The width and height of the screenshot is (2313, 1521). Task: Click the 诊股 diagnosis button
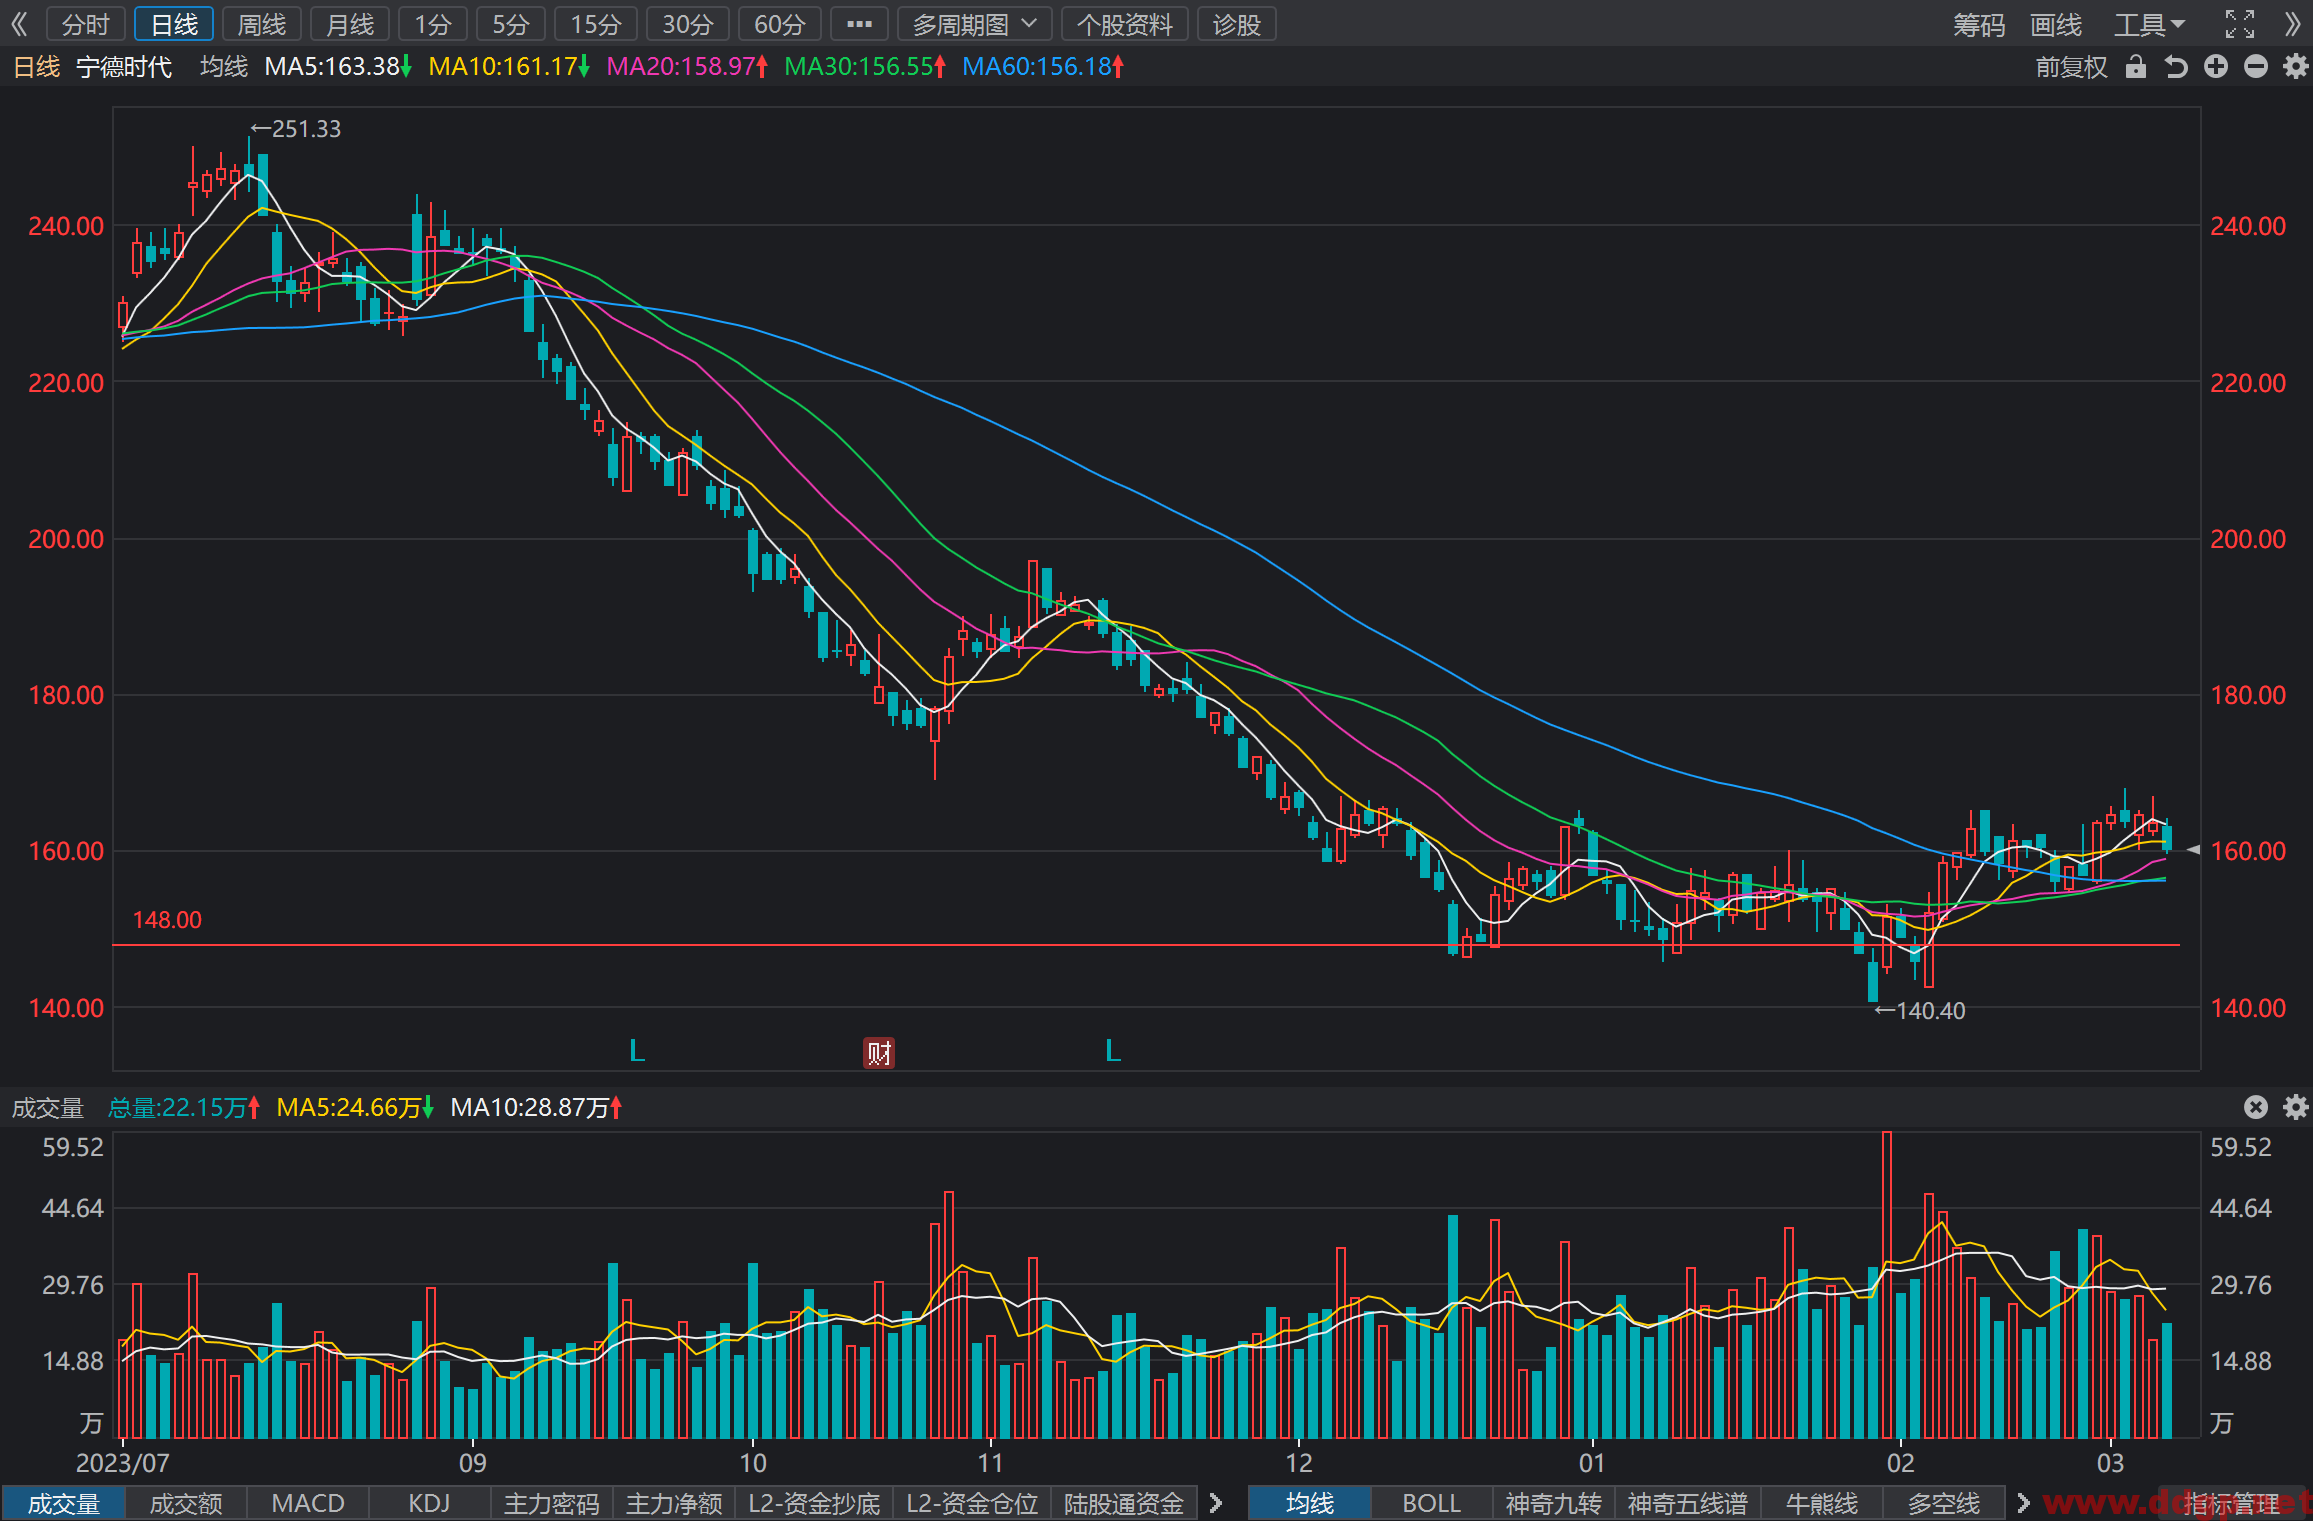pos(1237,24)
